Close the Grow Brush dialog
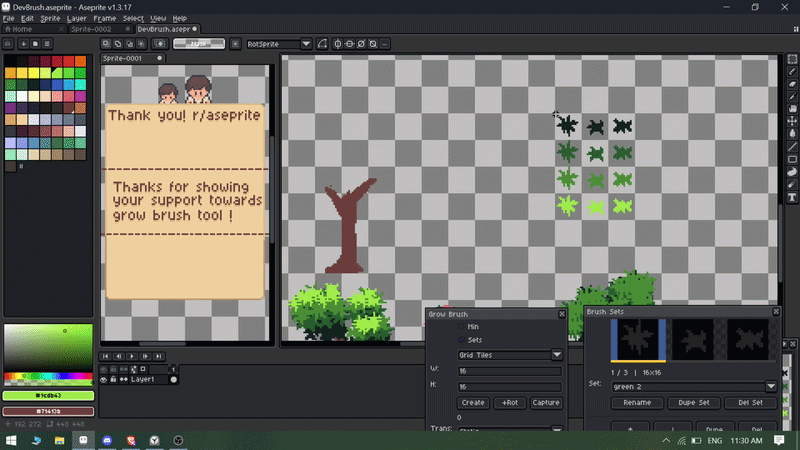Image resolution: width=800 pixels, height=450 pixels. (562, 314)
